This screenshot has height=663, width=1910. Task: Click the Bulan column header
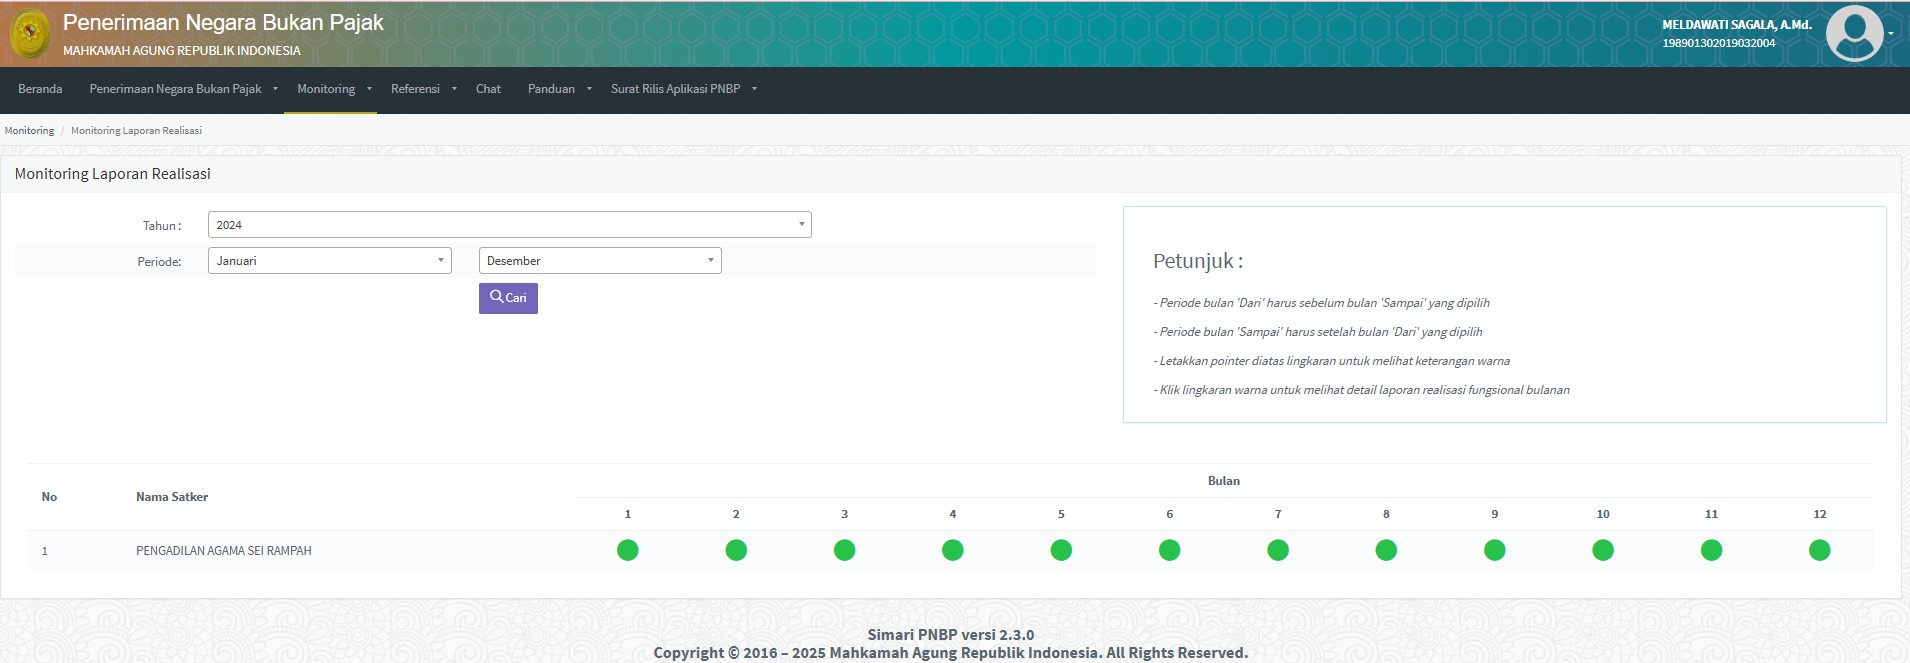[1224, 481]
